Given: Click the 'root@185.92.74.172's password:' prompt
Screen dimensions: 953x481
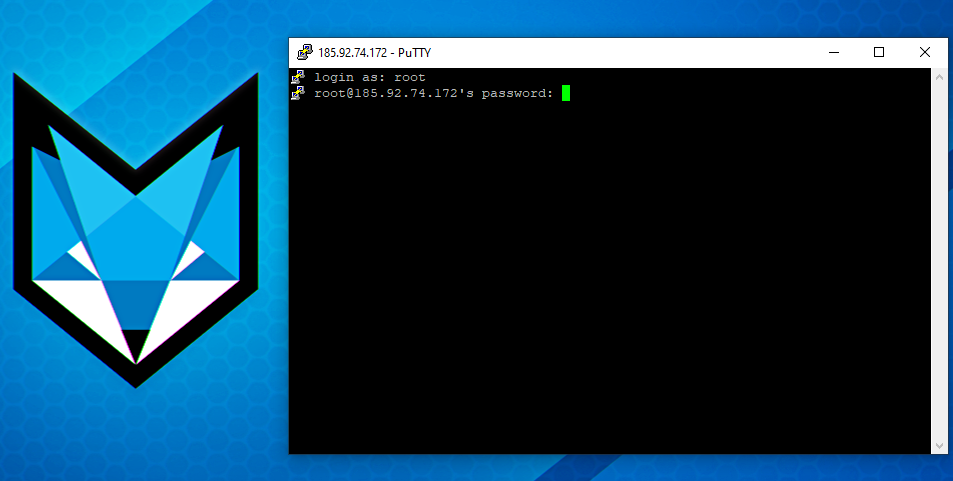Looking at the screenshot, I should tap(433, 93).
